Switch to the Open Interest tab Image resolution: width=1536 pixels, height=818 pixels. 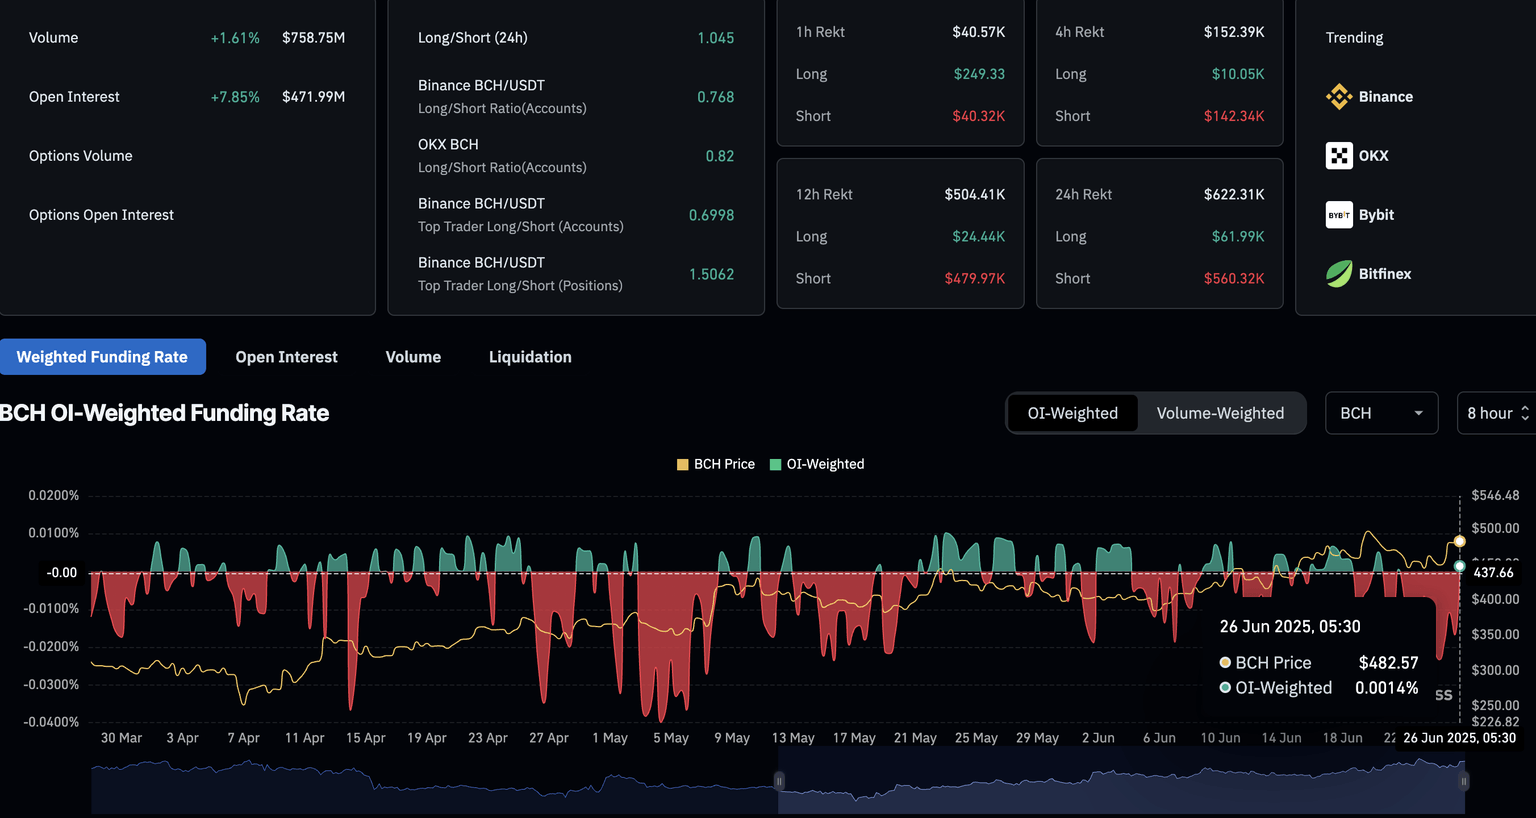[x=286, y=357]
